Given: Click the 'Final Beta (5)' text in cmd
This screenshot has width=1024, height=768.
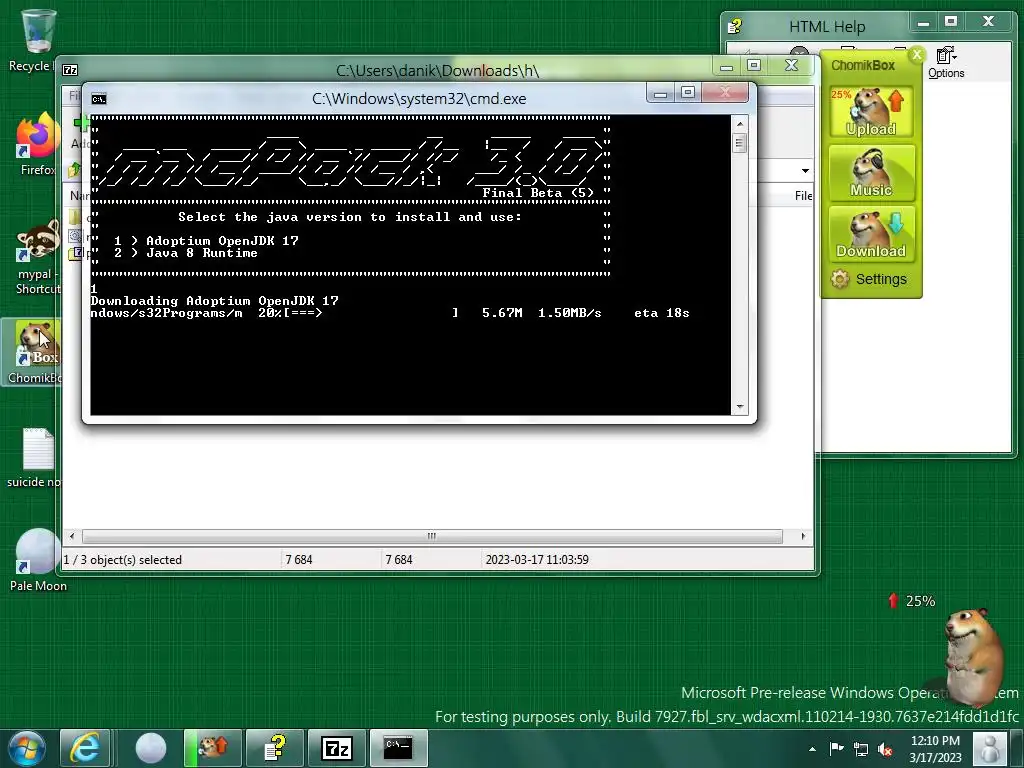Looking at the screenshot, I should 538,193.
